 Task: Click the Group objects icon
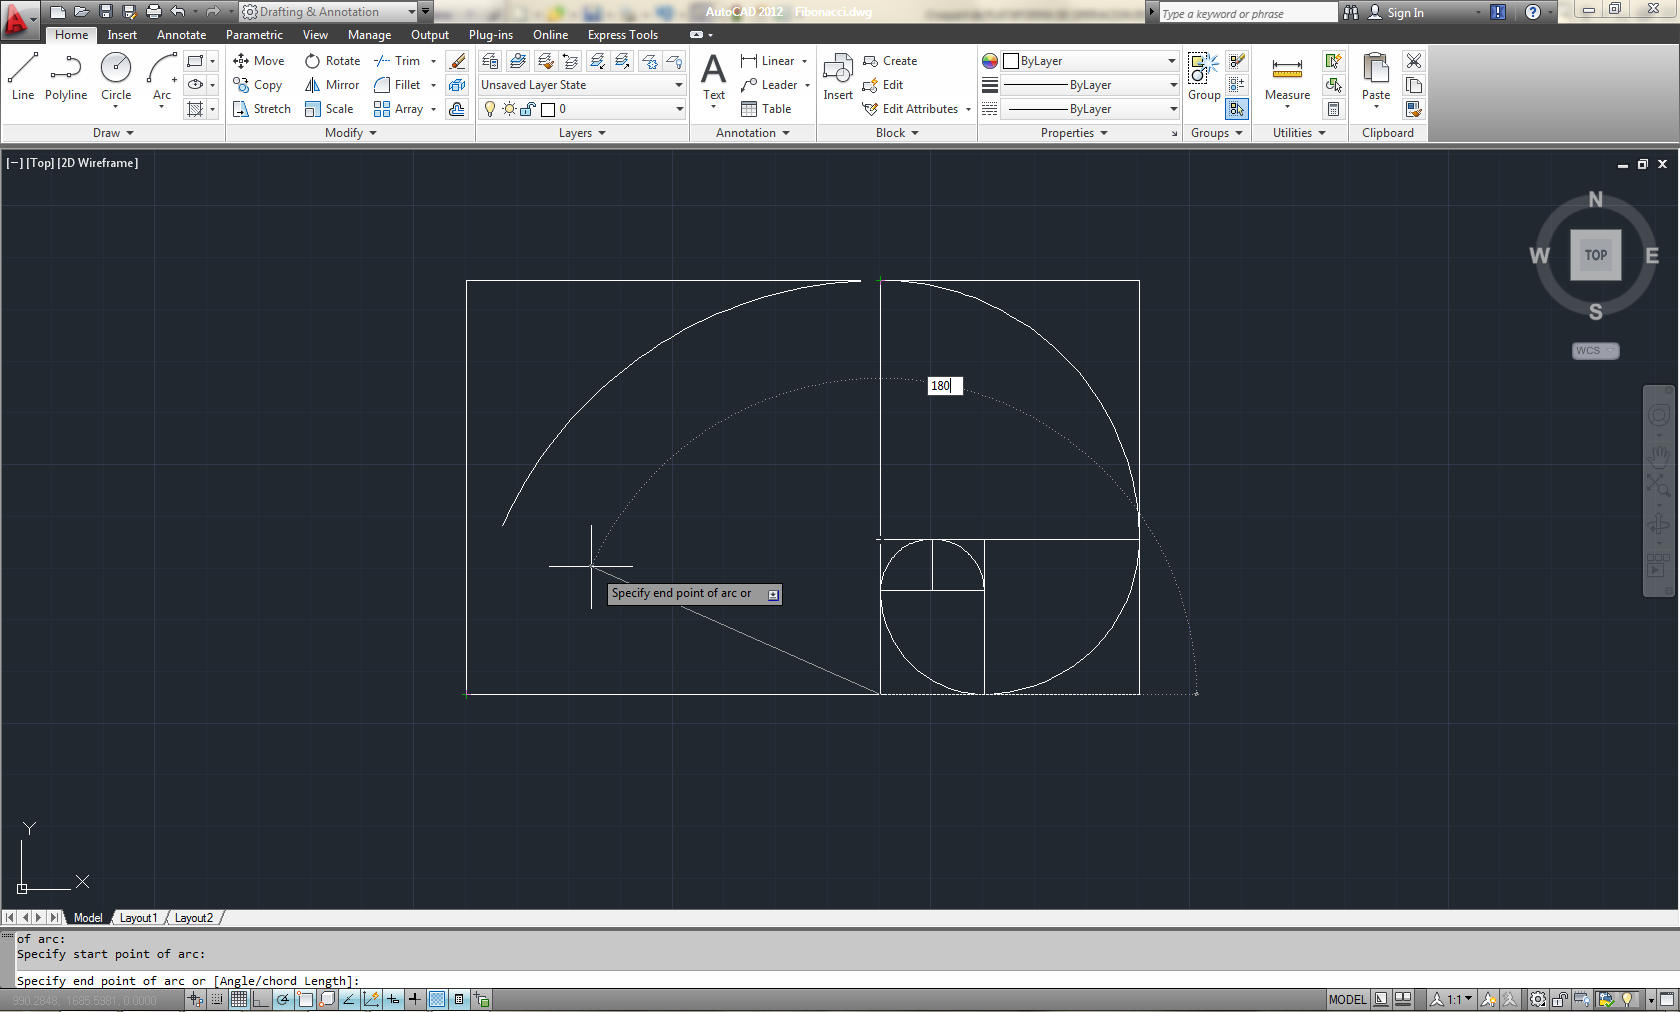click(1204, 77)
